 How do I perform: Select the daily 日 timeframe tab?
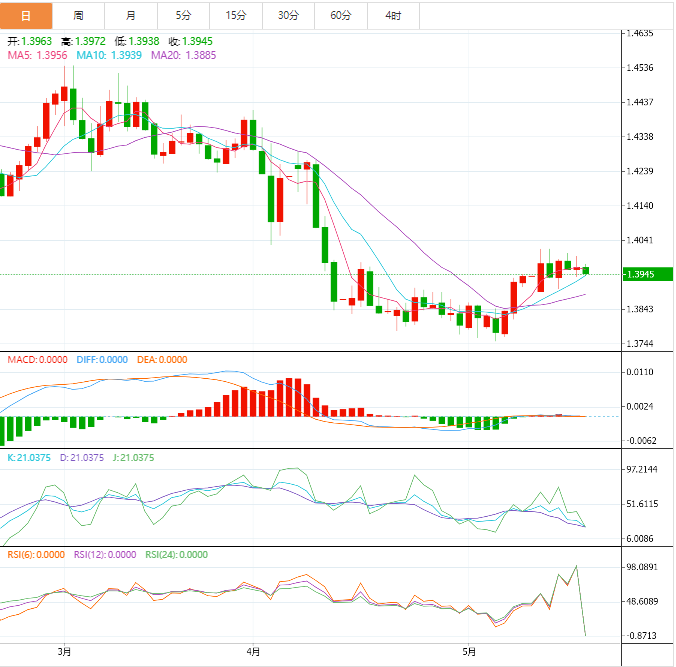click(26, 16)
